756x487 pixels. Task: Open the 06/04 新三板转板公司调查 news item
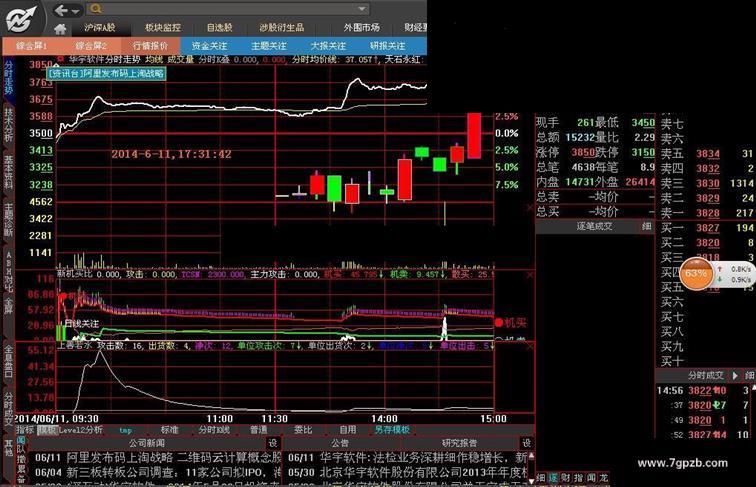[158, 472]
